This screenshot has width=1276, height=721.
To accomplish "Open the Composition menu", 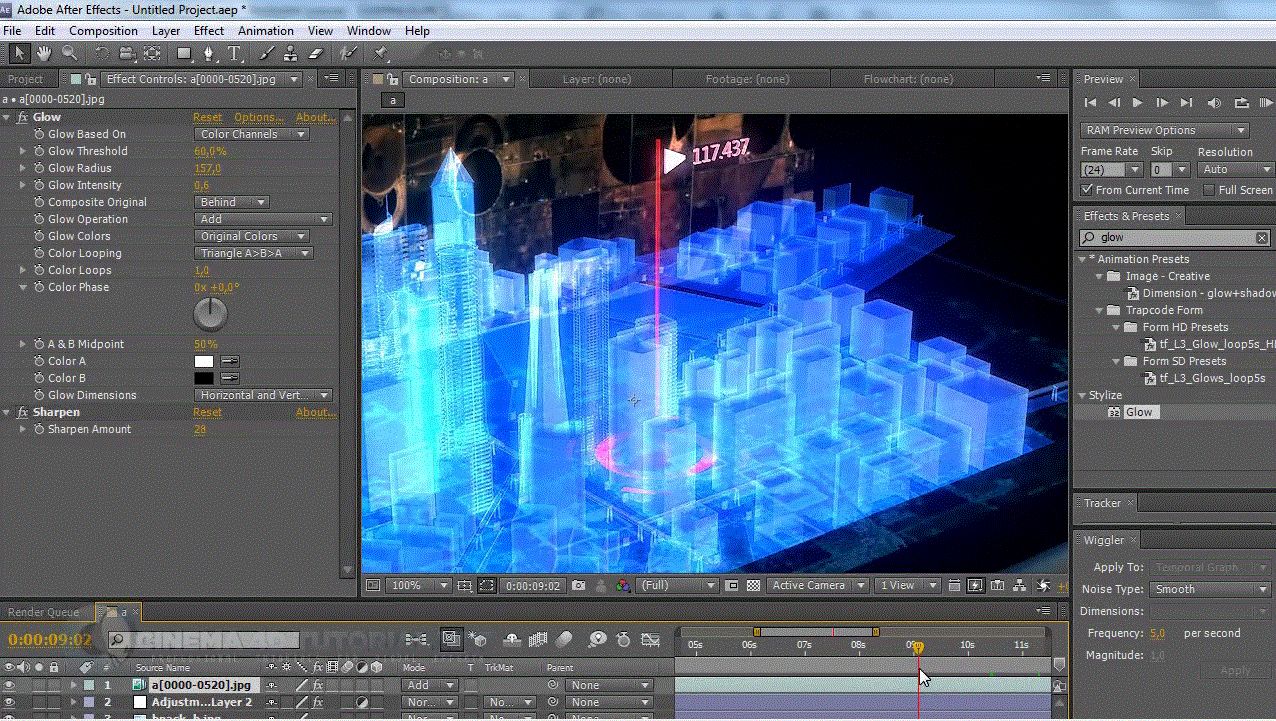I will pos(103,31).
